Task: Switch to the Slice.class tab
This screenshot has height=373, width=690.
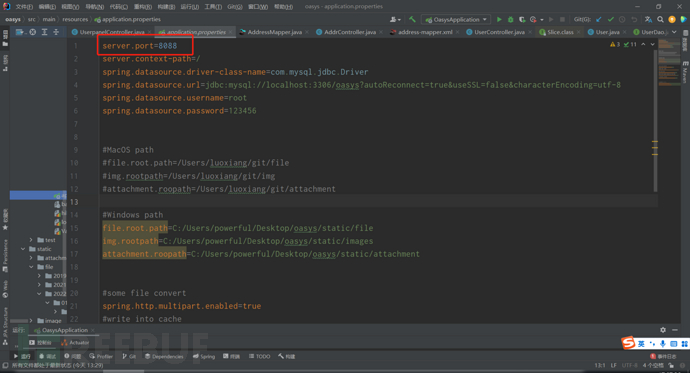Action: 559,32
